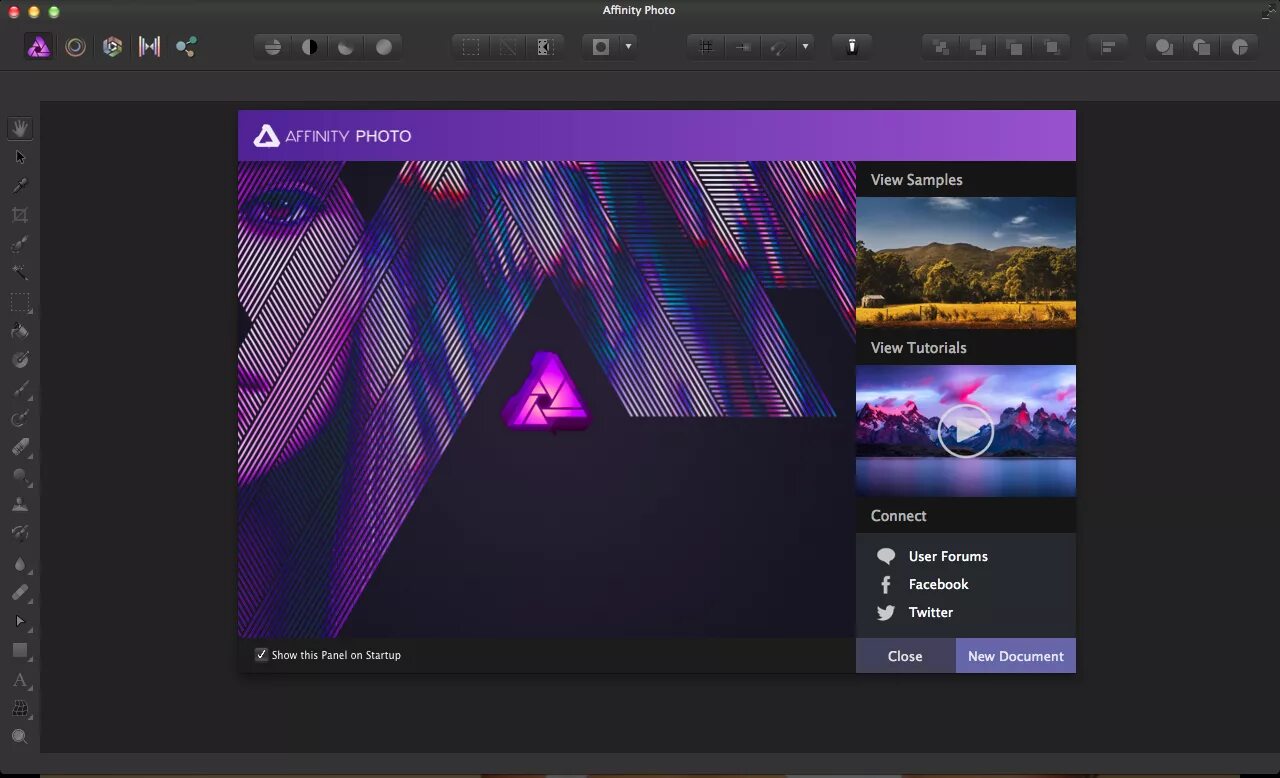This screenshot has width=1280, height=778.
Task: Select the Rectangular Marquee tool
Action: pyautogui.click(x=20, y=302)
